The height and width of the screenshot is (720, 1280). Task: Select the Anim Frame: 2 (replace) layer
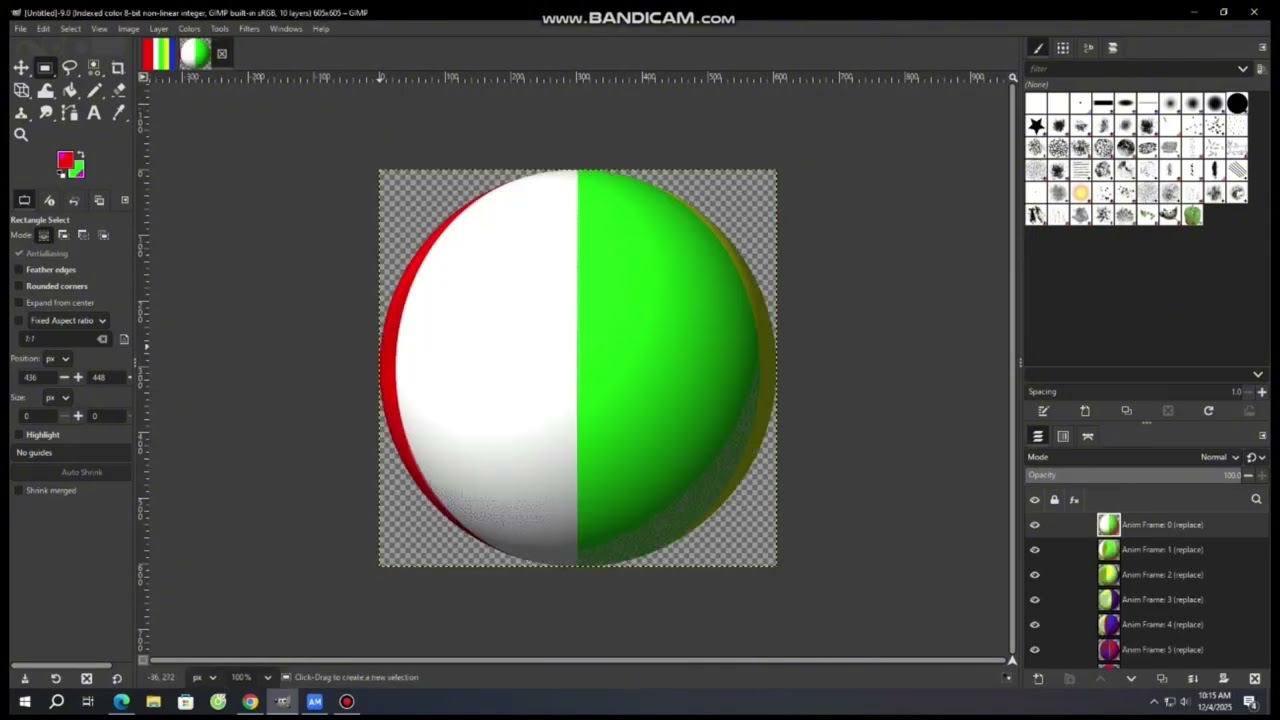(1162, 575)
